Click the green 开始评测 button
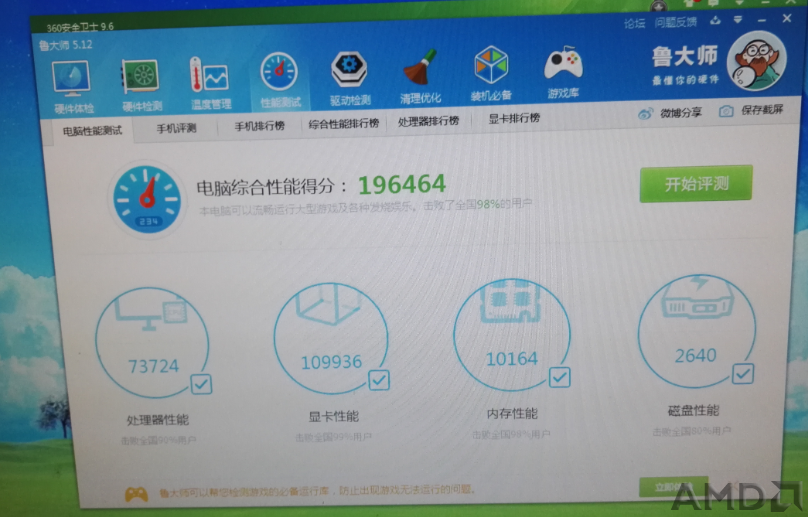 coord(696,184)
